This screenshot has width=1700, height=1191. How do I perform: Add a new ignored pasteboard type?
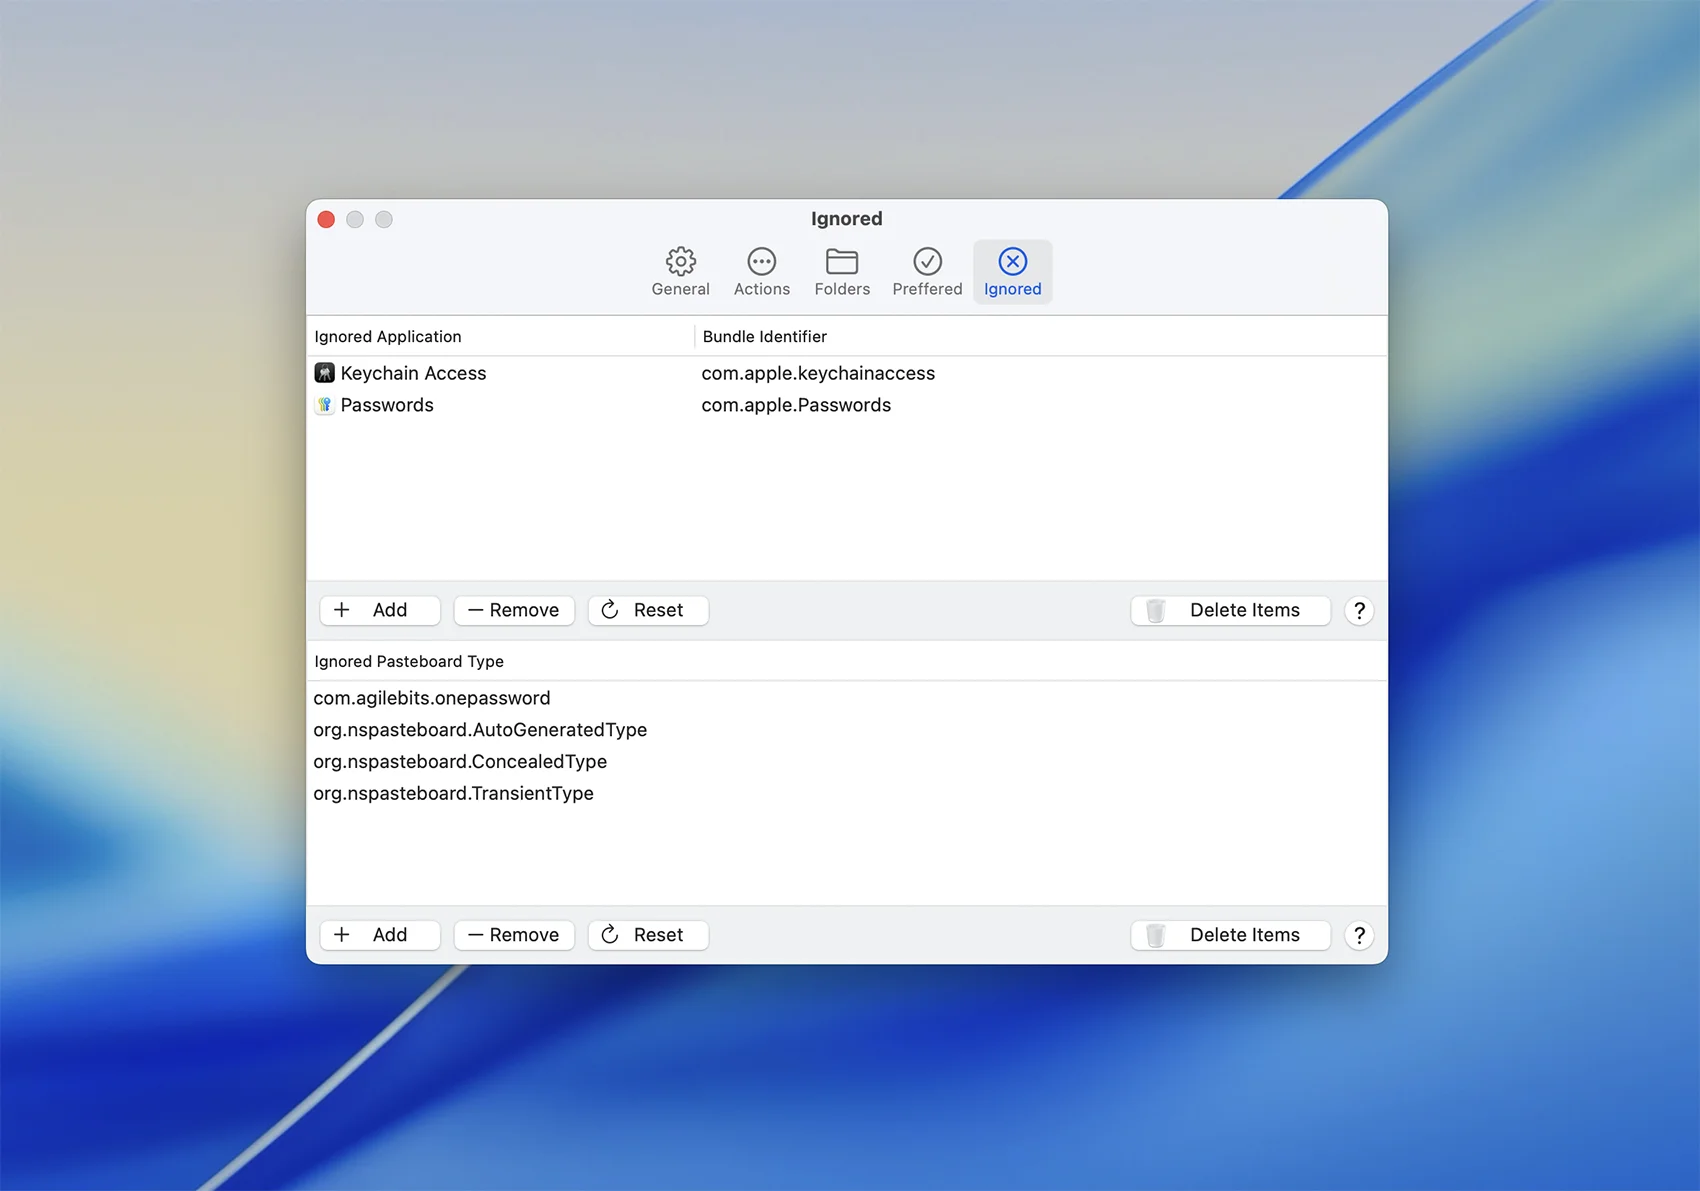point(379,935)
